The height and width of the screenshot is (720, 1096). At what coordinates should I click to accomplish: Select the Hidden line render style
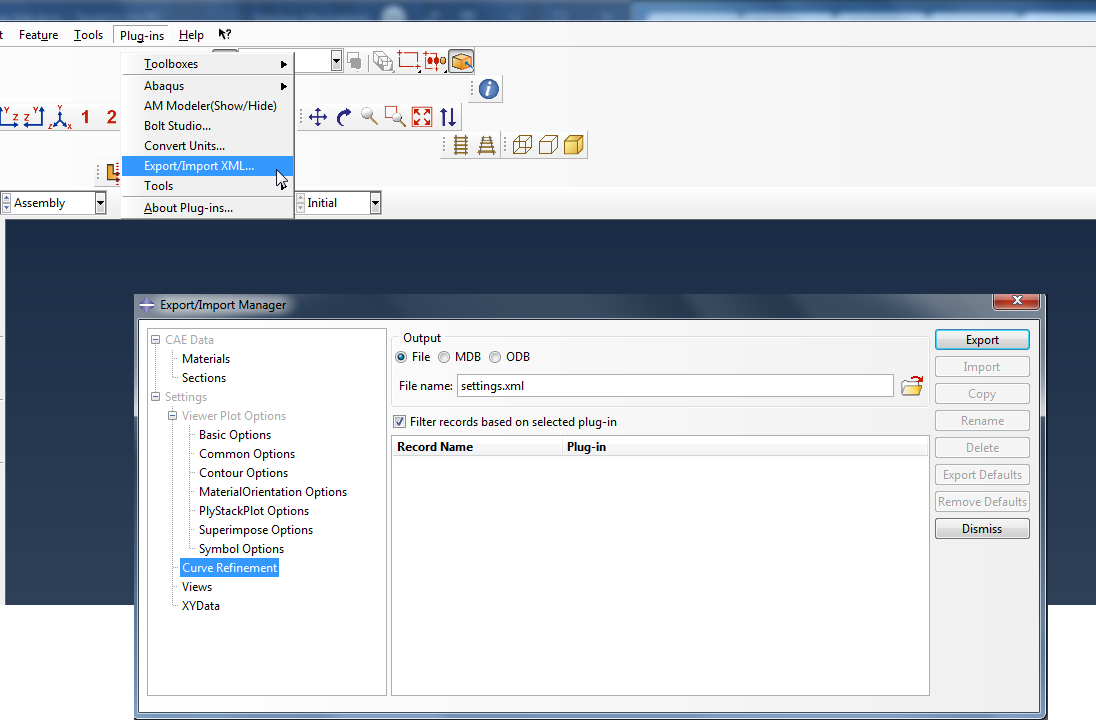click(547, 144)
